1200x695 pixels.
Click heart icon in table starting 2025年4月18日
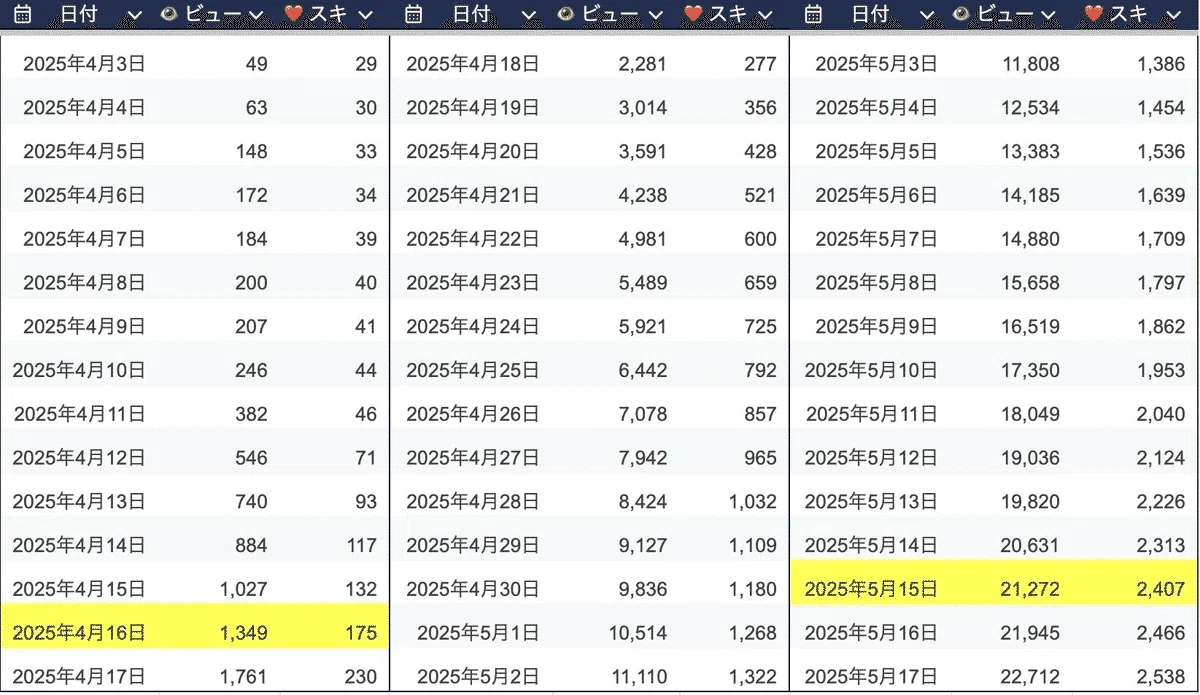[x=693, y=14]
